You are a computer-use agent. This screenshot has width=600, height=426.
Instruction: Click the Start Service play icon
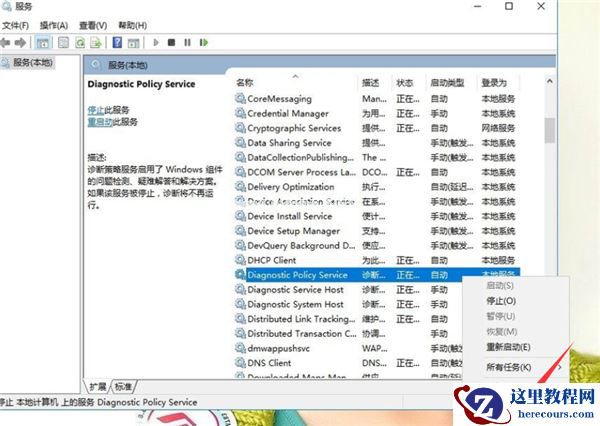tap(156, 42)
